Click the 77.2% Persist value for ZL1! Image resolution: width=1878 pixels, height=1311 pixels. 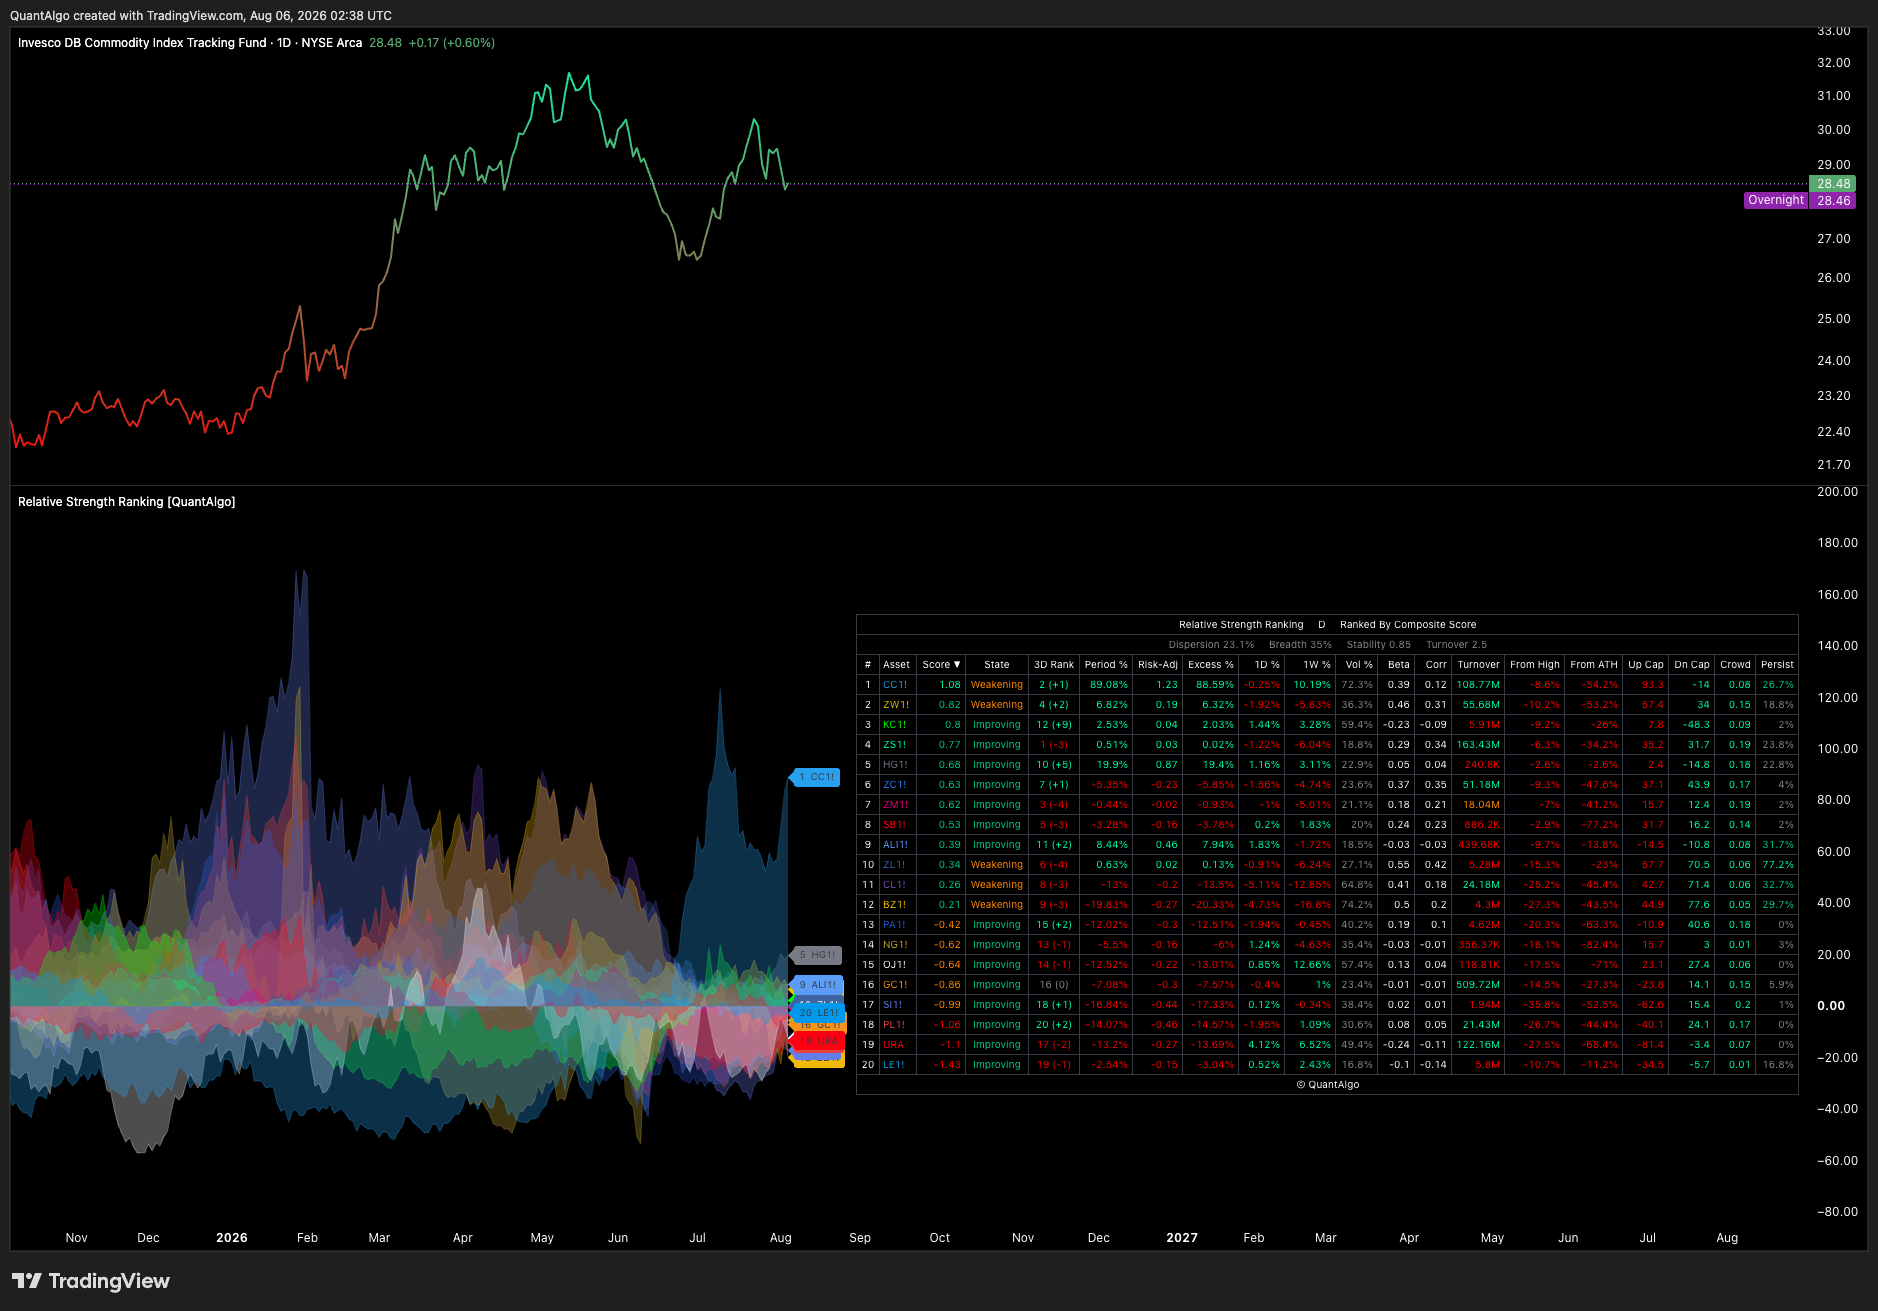[1778, 865]
